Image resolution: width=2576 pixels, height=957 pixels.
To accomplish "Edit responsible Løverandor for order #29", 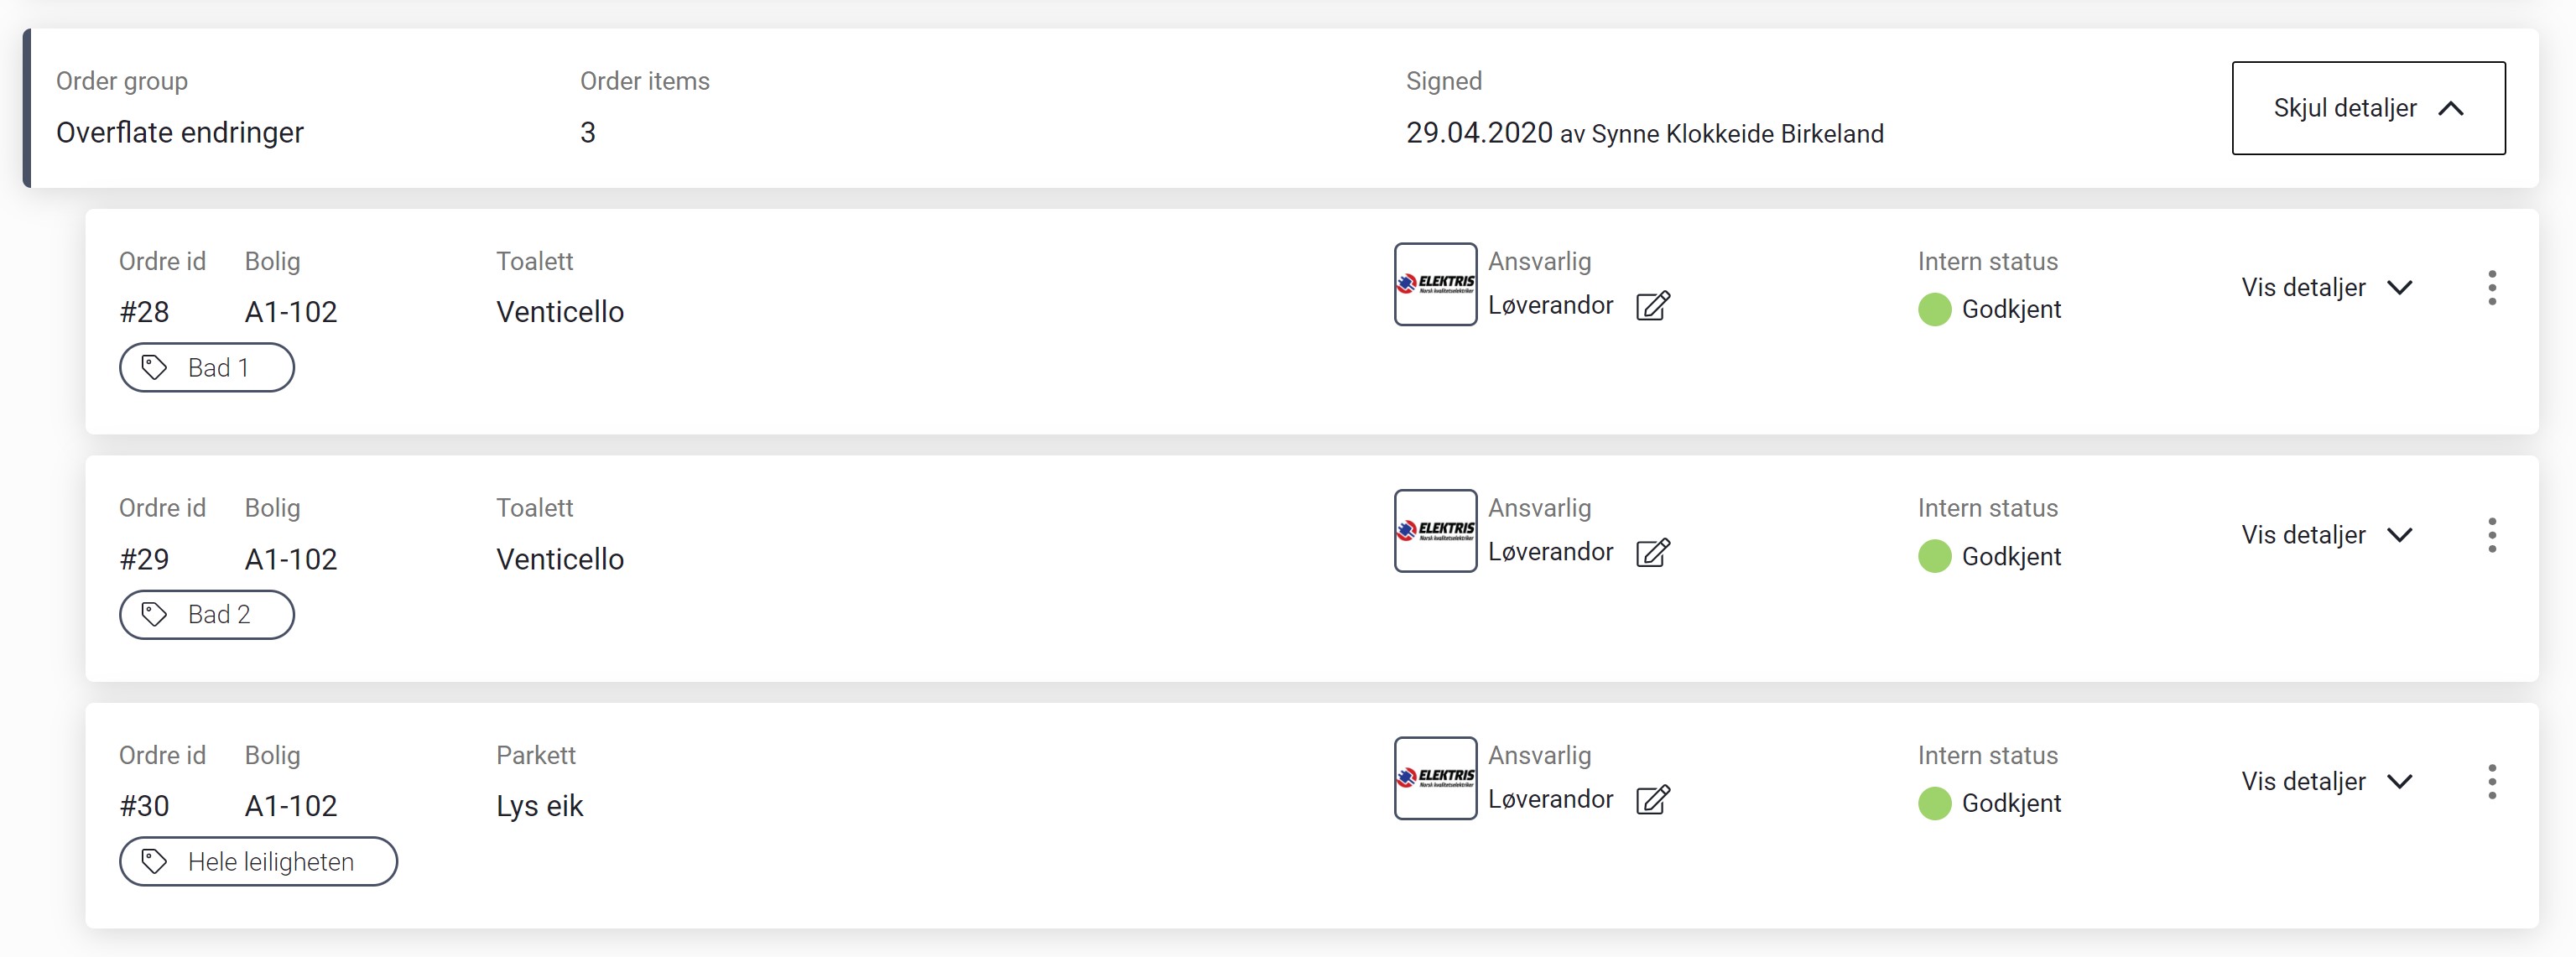I will 1653,552.
